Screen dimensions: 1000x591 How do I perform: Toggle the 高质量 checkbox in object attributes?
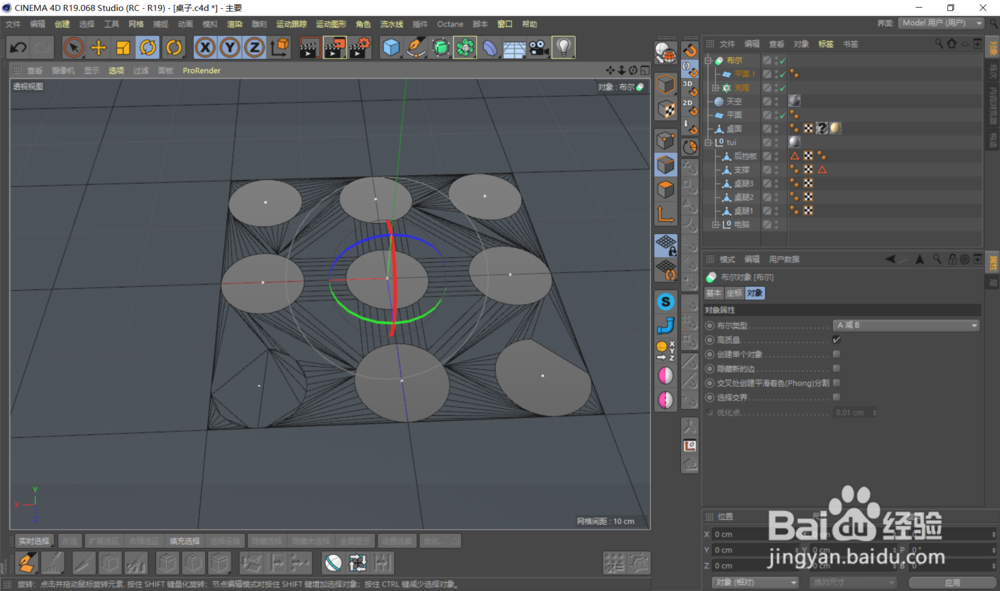coord(837,340)
